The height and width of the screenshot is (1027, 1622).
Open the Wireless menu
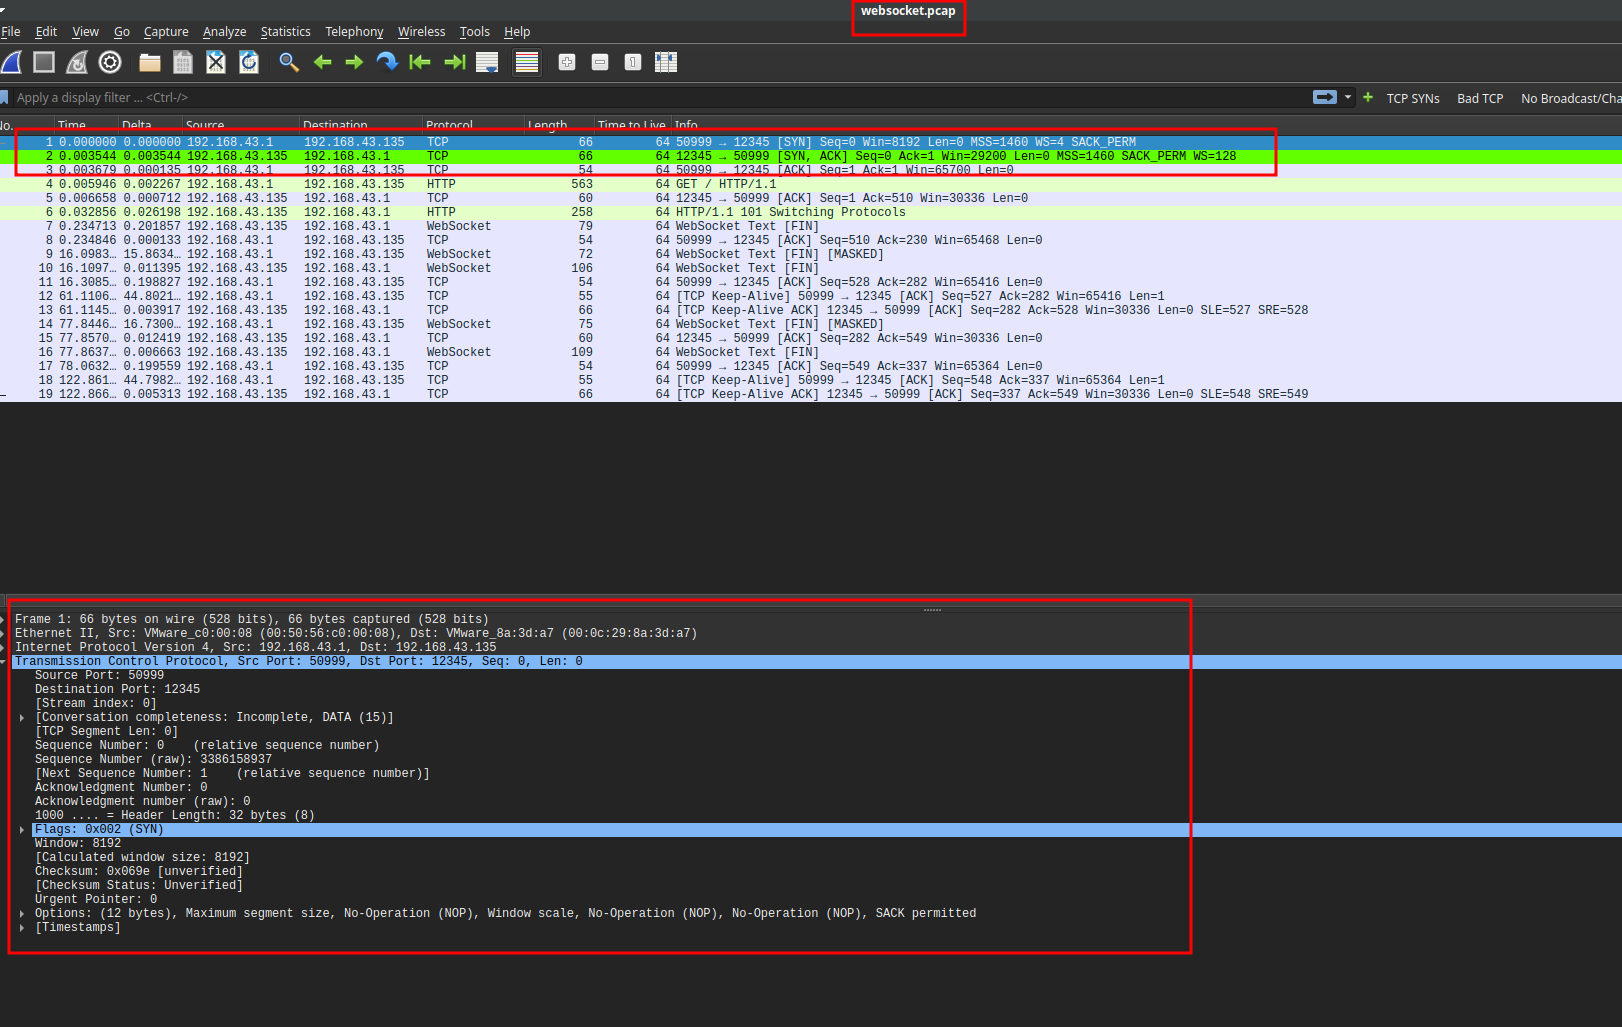point(421,32)
